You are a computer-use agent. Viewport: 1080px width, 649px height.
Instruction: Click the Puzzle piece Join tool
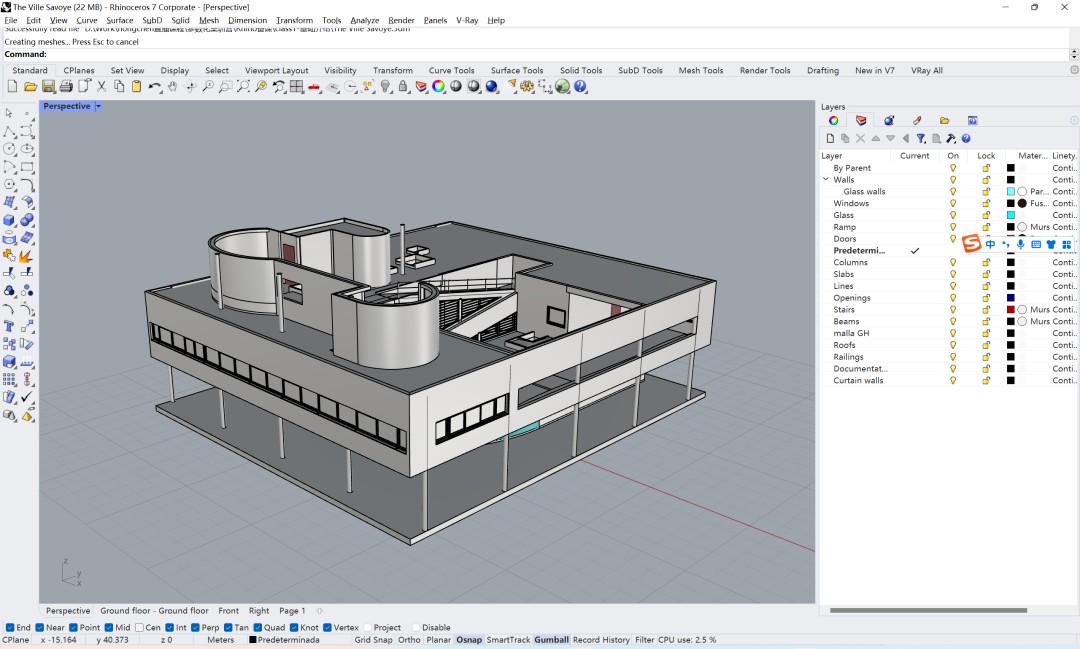coord(10,256)
